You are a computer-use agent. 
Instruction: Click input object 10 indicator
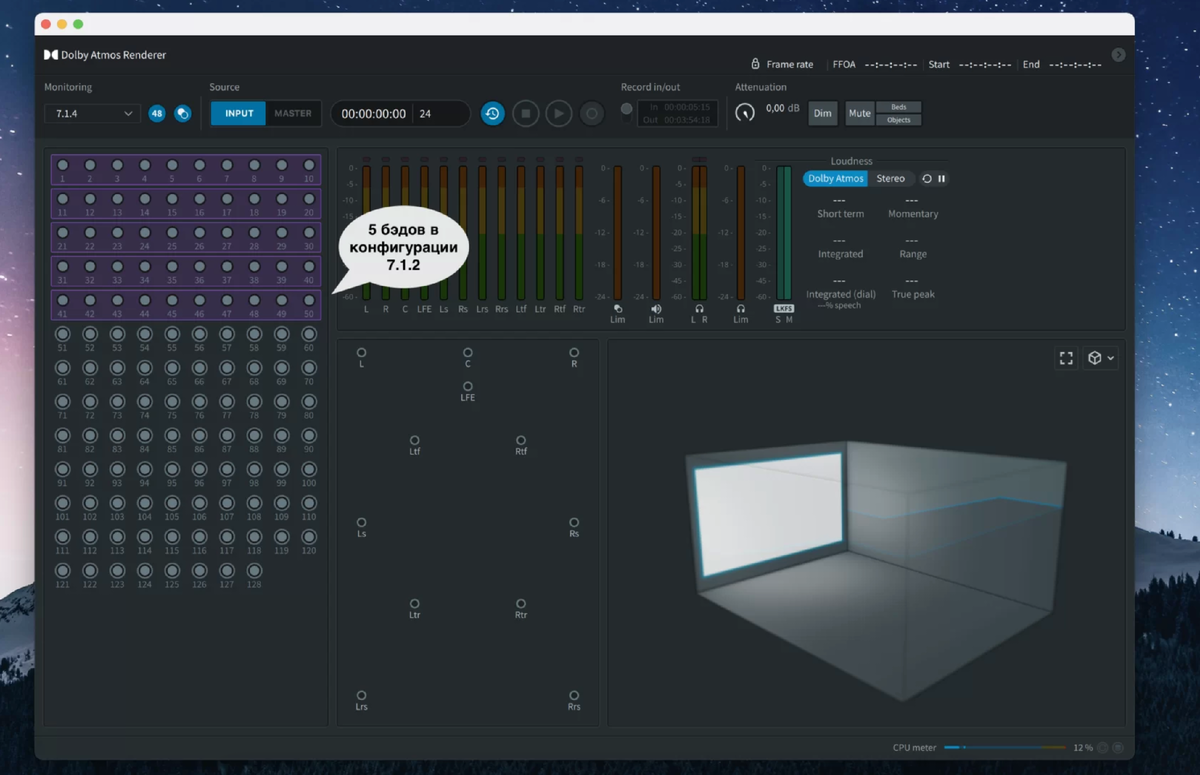point(309,166)
